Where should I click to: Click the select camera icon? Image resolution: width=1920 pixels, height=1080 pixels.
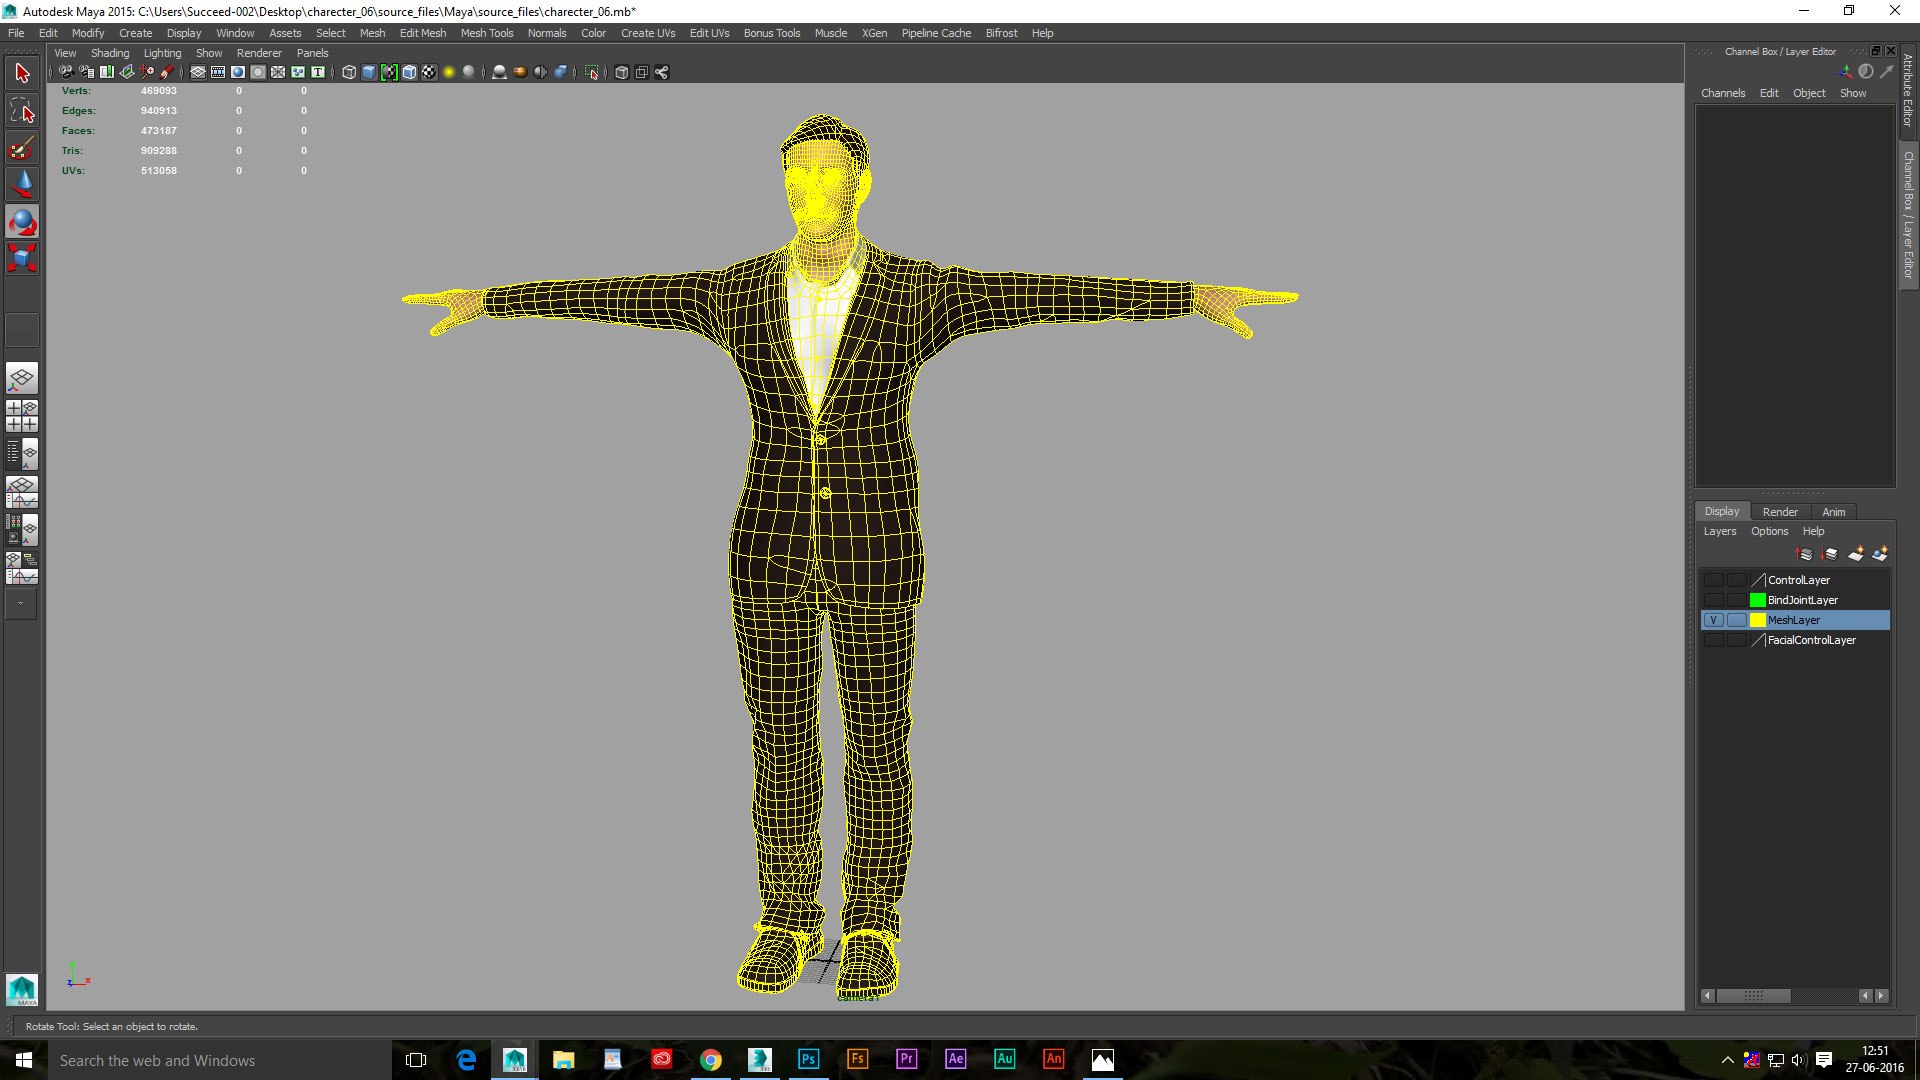[x=66, y=72]
